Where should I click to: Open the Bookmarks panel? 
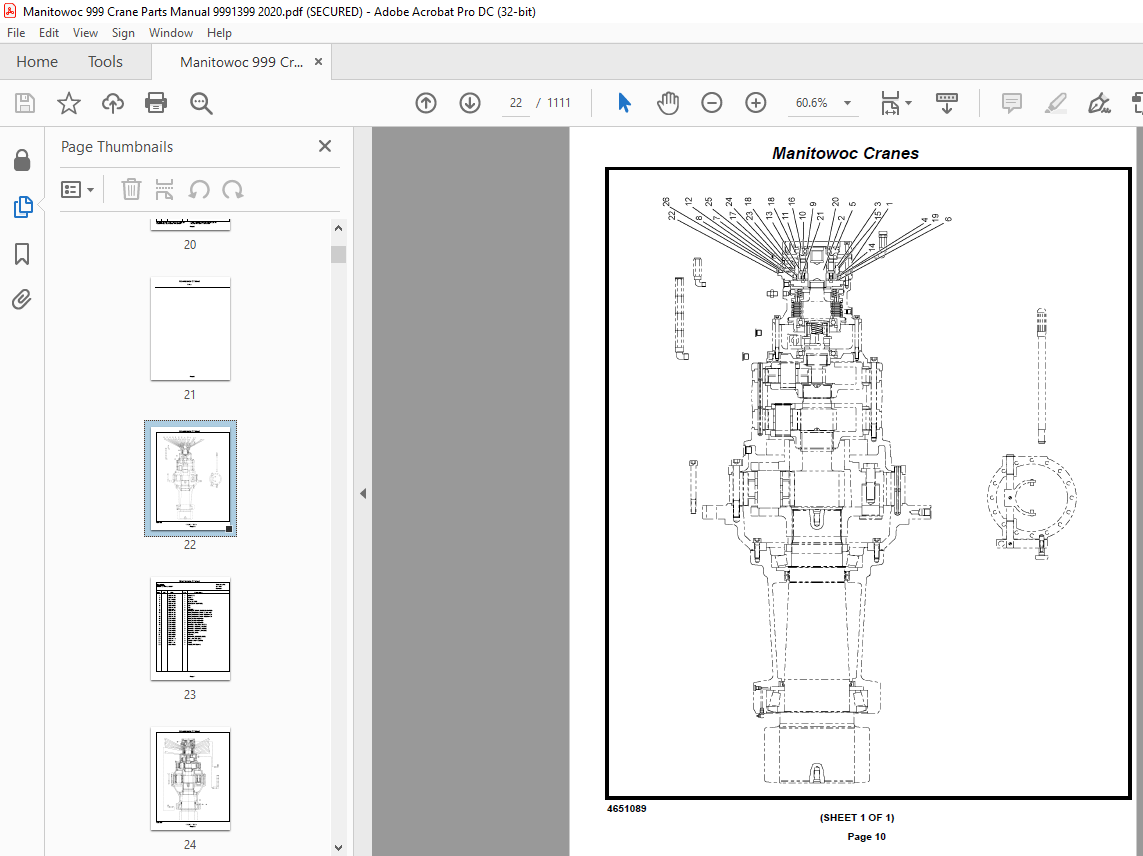click(22, 254)
